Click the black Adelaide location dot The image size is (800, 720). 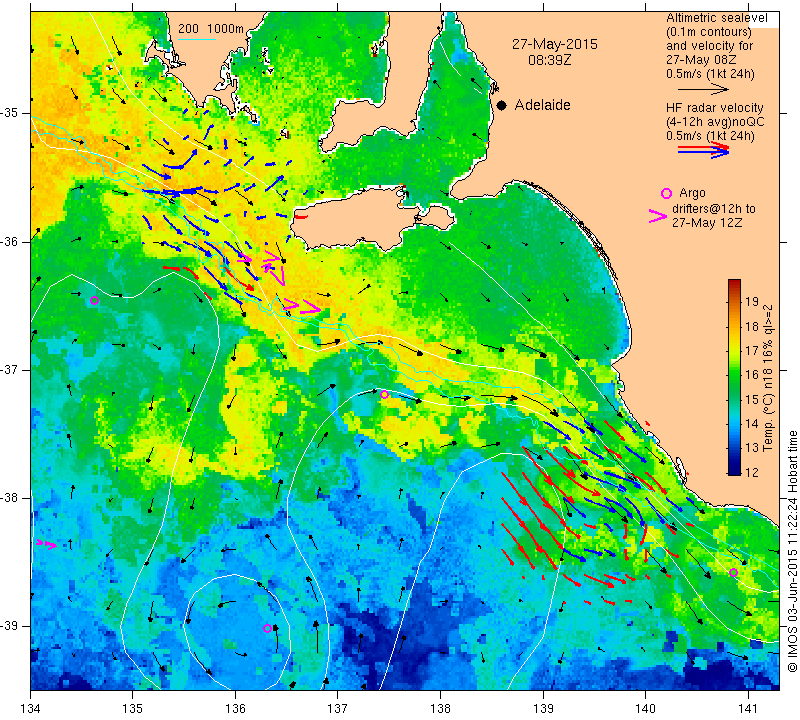(x=502, y=105)
